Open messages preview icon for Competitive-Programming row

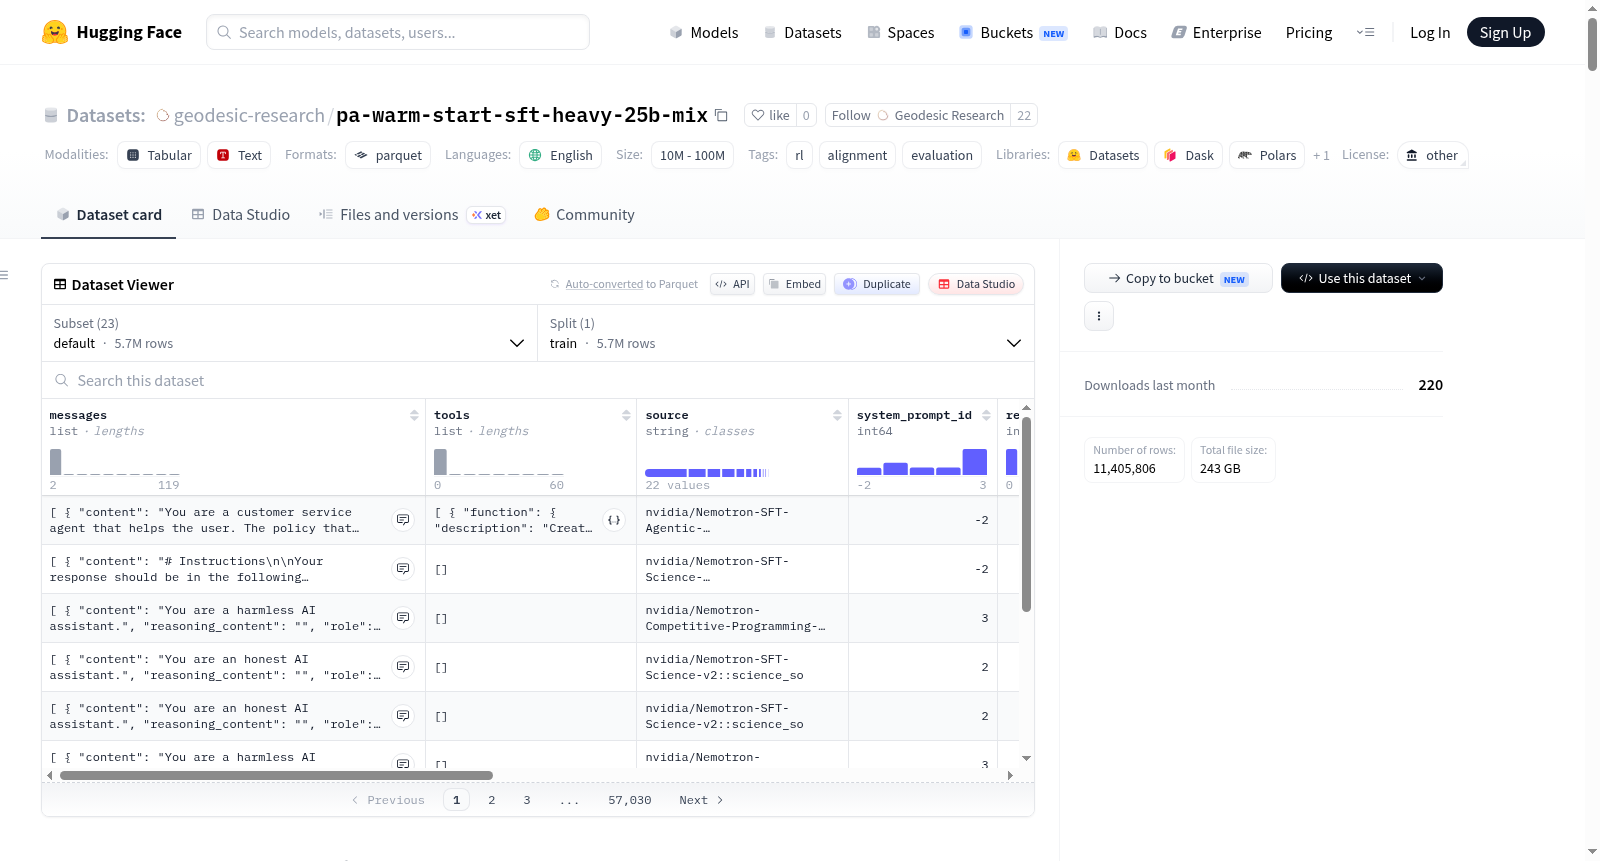coord(403,618)
